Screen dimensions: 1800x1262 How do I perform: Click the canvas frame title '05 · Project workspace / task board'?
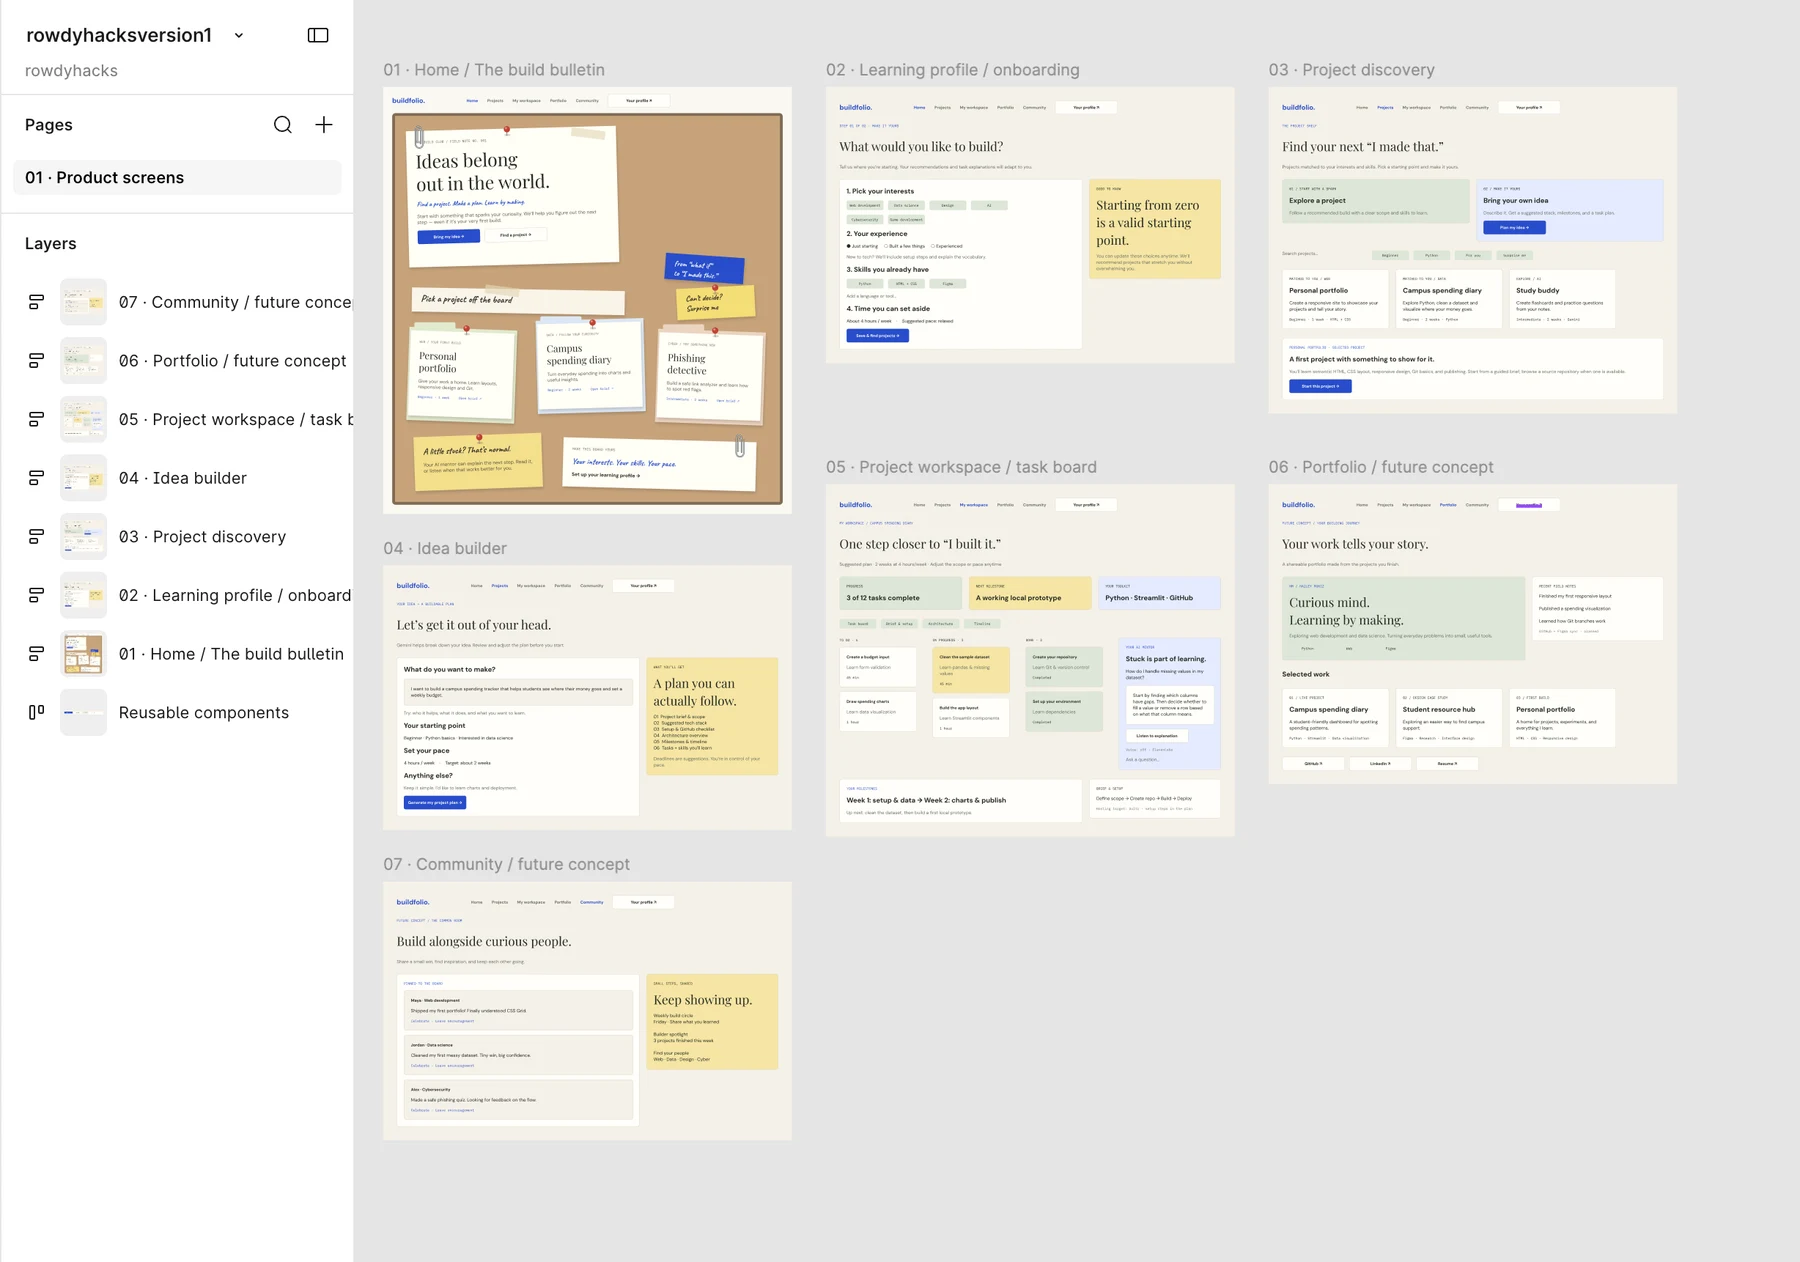click(961, 467)
